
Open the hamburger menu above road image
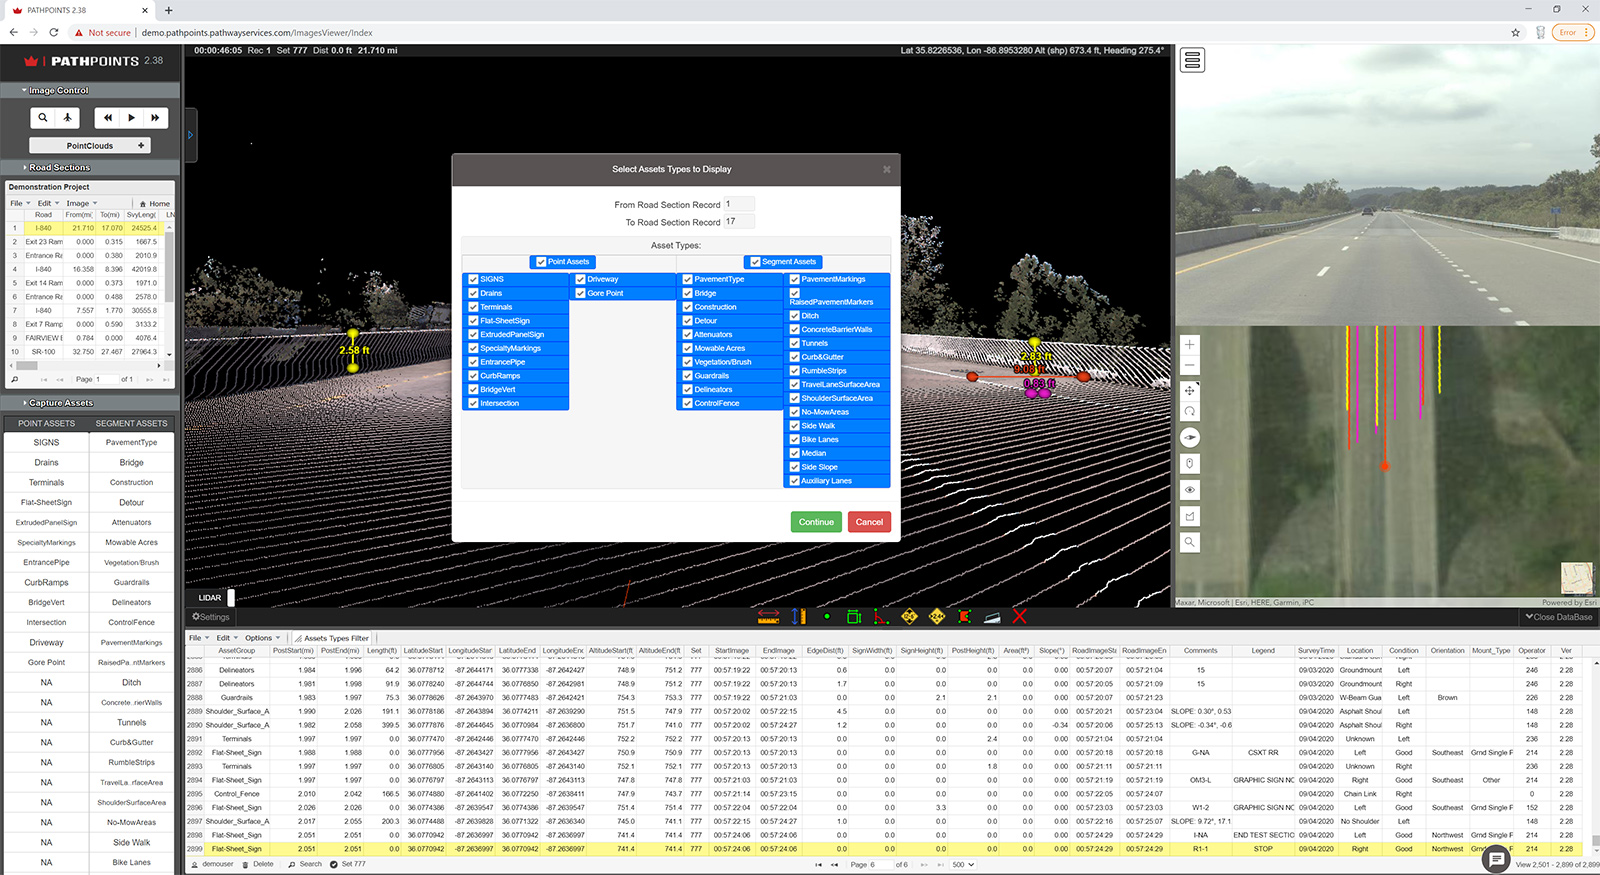click(x=1192, y=61)
